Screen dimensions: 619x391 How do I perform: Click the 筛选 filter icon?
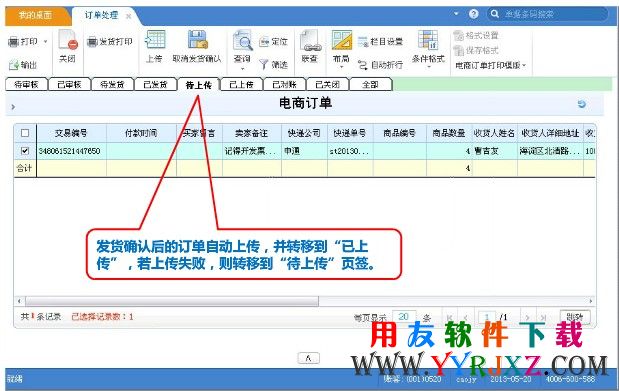pyautogui.click(x=264, y=64)
